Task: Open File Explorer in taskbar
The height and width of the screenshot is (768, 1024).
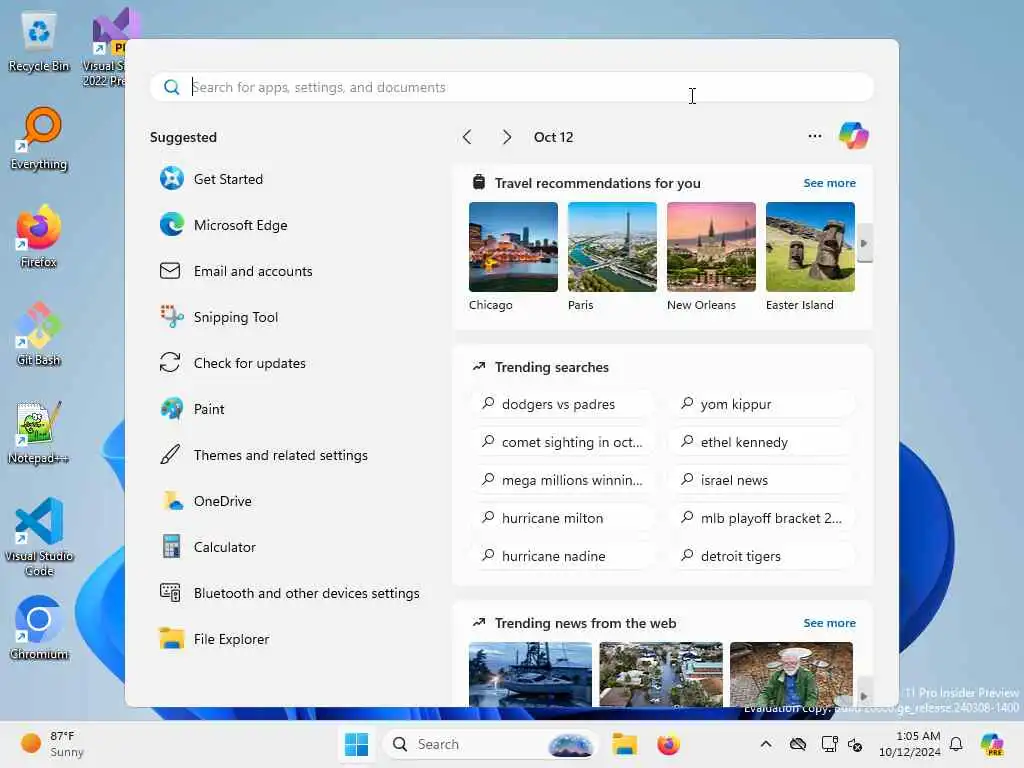Action: pyautogui.click(x=624, y=744)
